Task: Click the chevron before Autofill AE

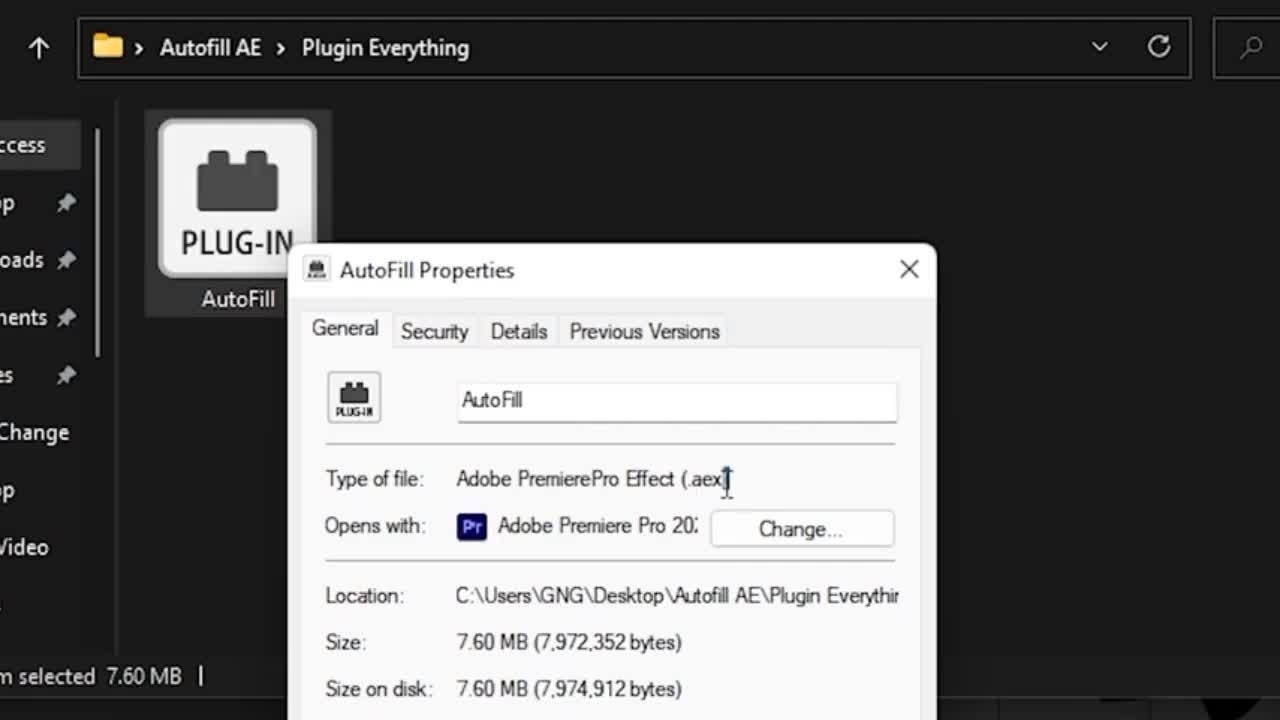Action: tap(138, 48)
